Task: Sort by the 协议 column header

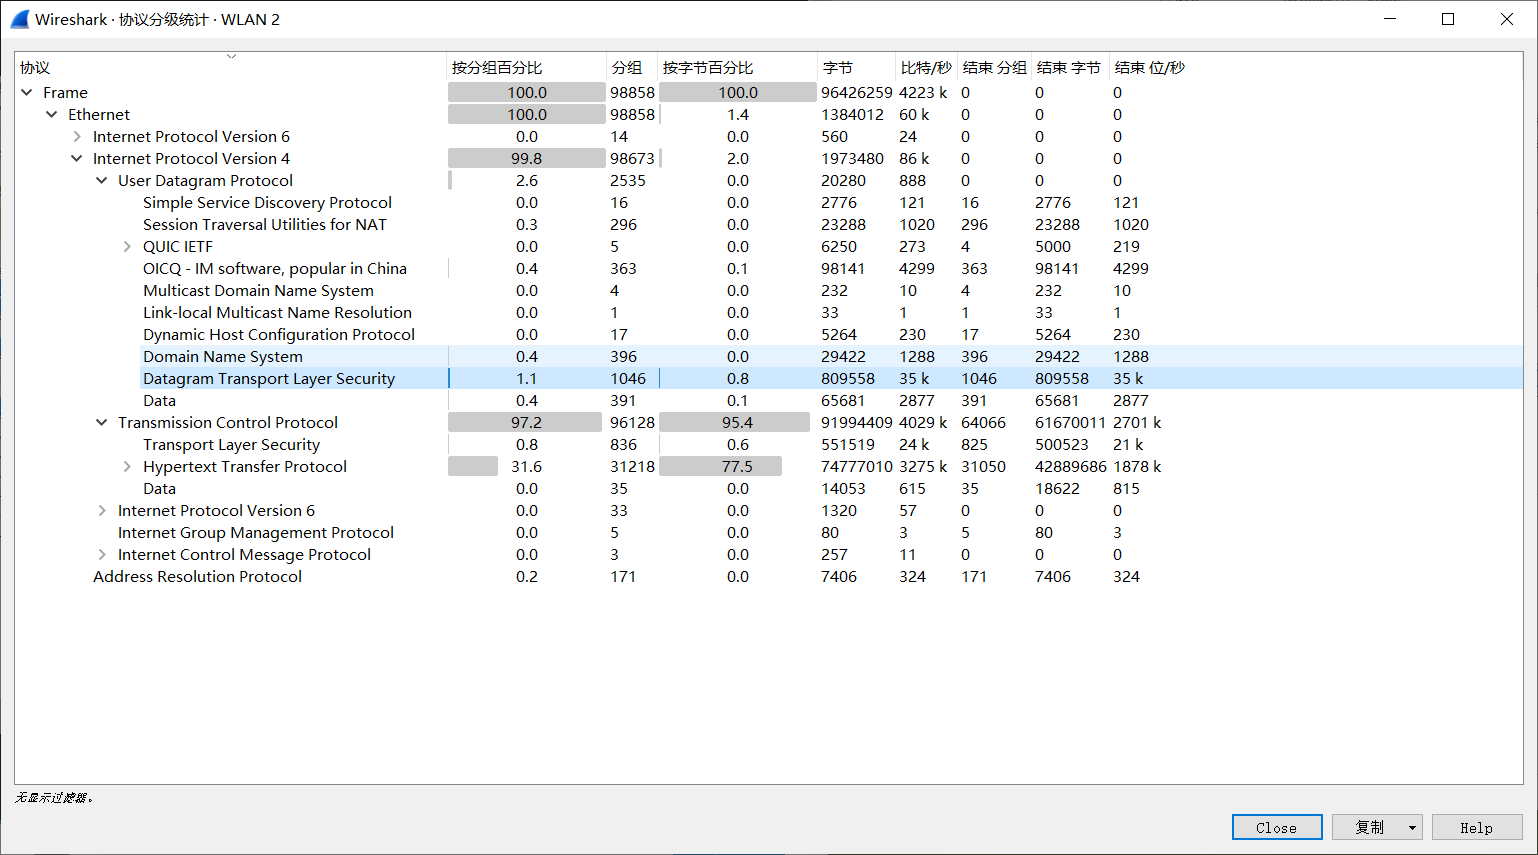Action: 35,68
